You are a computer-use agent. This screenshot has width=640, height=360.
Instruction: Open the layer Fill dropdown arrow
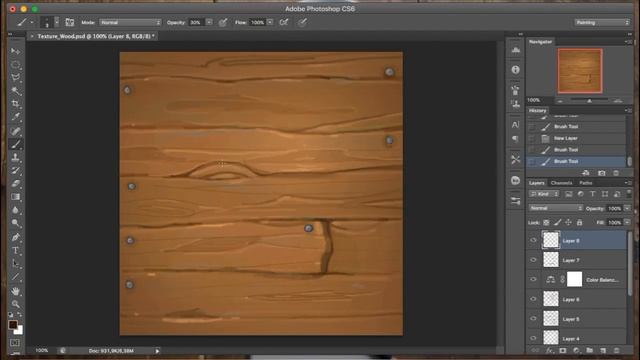627,222
